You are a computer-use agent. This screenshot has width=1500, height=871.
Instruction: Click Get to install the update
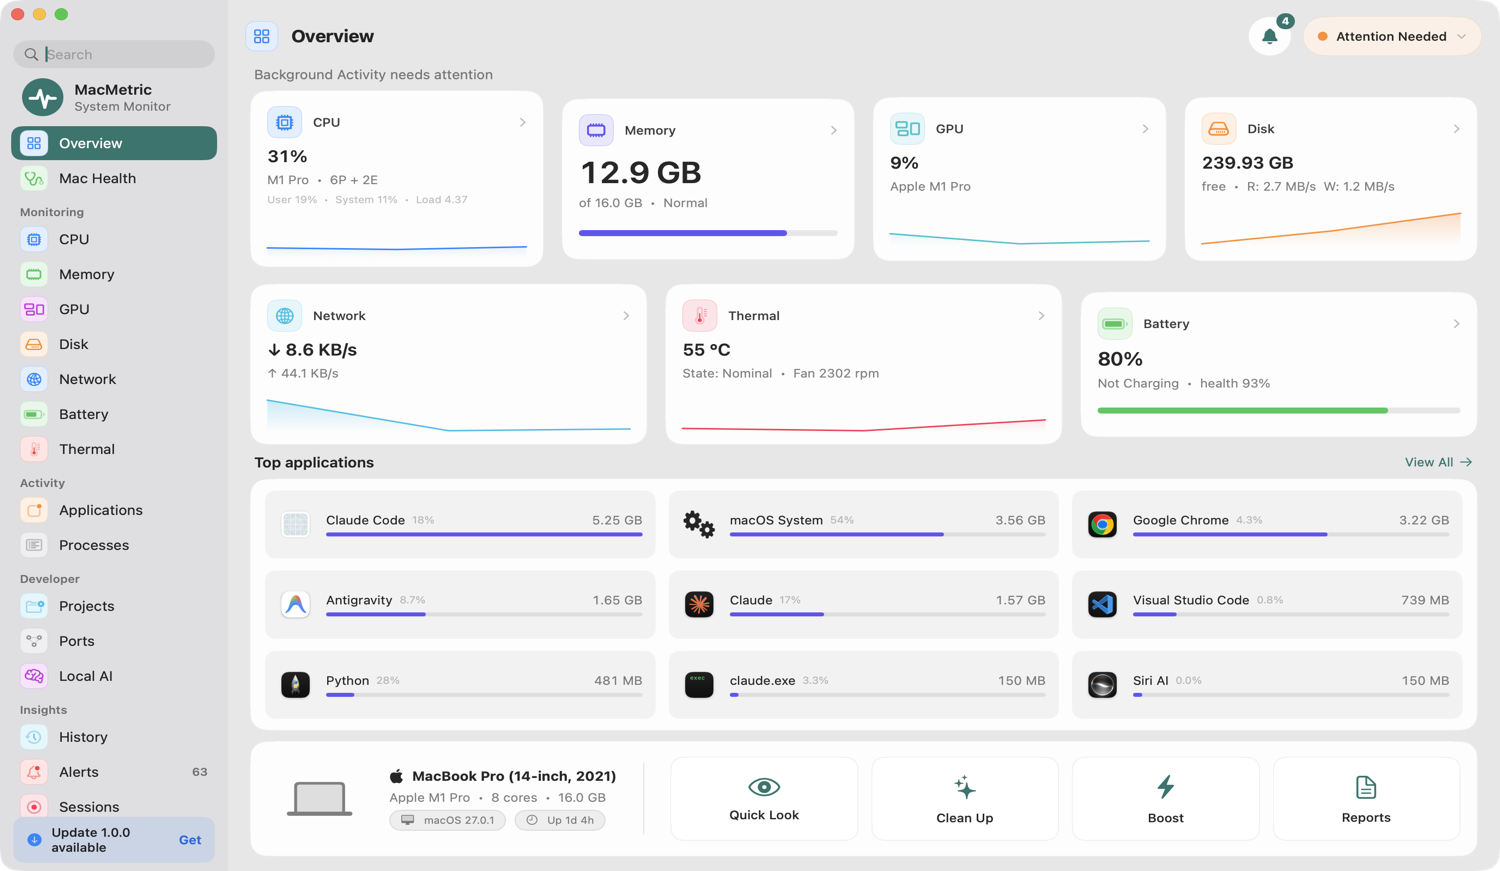pos(190,840)
